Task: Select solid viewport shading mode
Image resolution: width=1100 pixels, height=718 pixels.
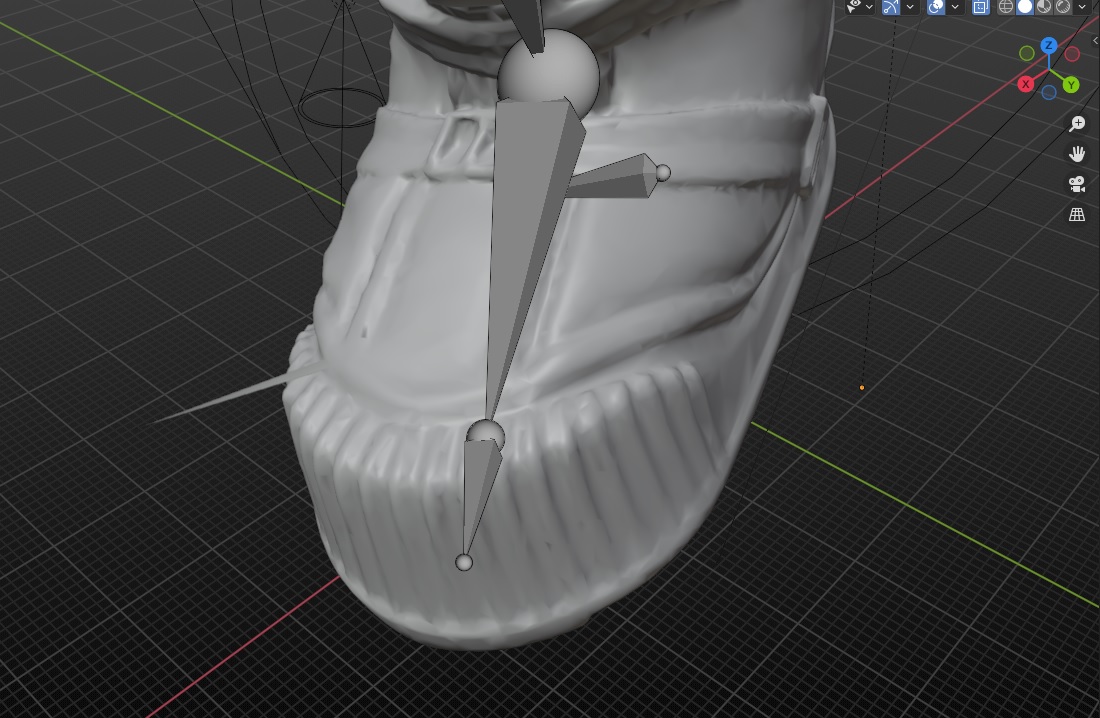Action: pos(1025,7)
